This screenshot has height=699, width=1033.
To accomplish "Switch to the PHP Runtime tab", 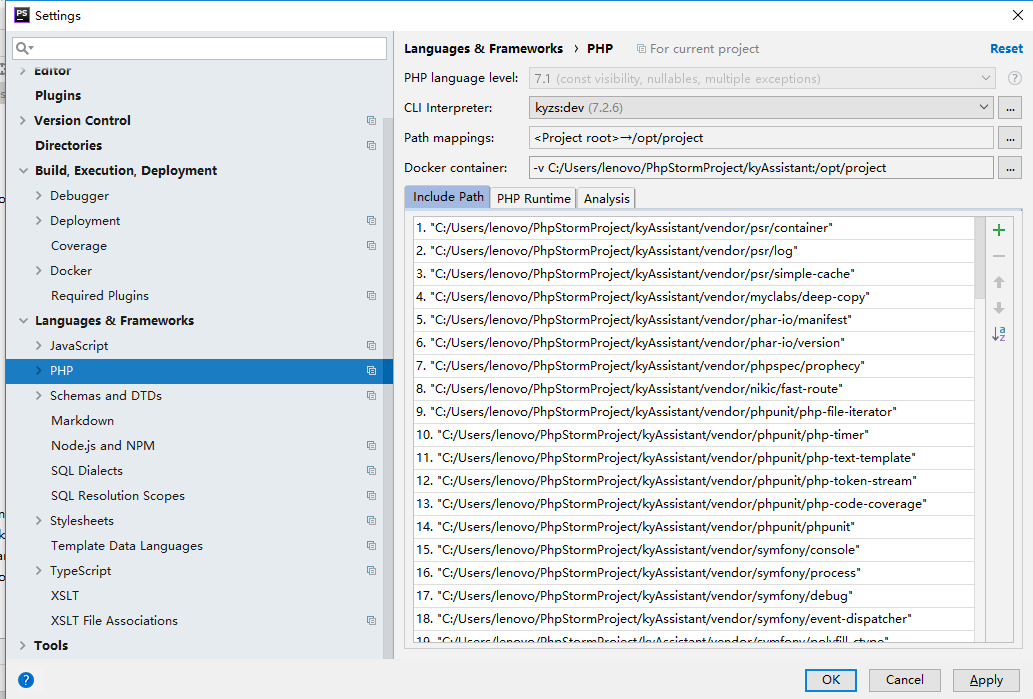I will [534, 198].
